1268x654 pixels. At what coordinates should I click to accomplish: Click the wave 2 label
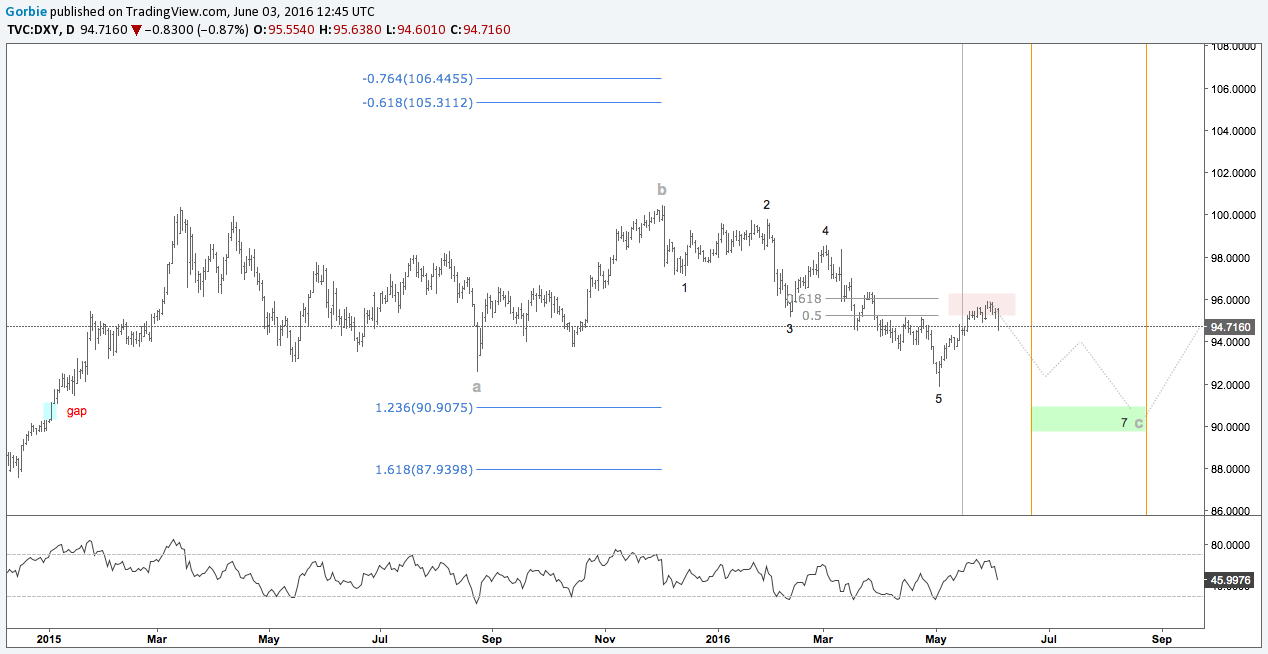coord(766,205)
